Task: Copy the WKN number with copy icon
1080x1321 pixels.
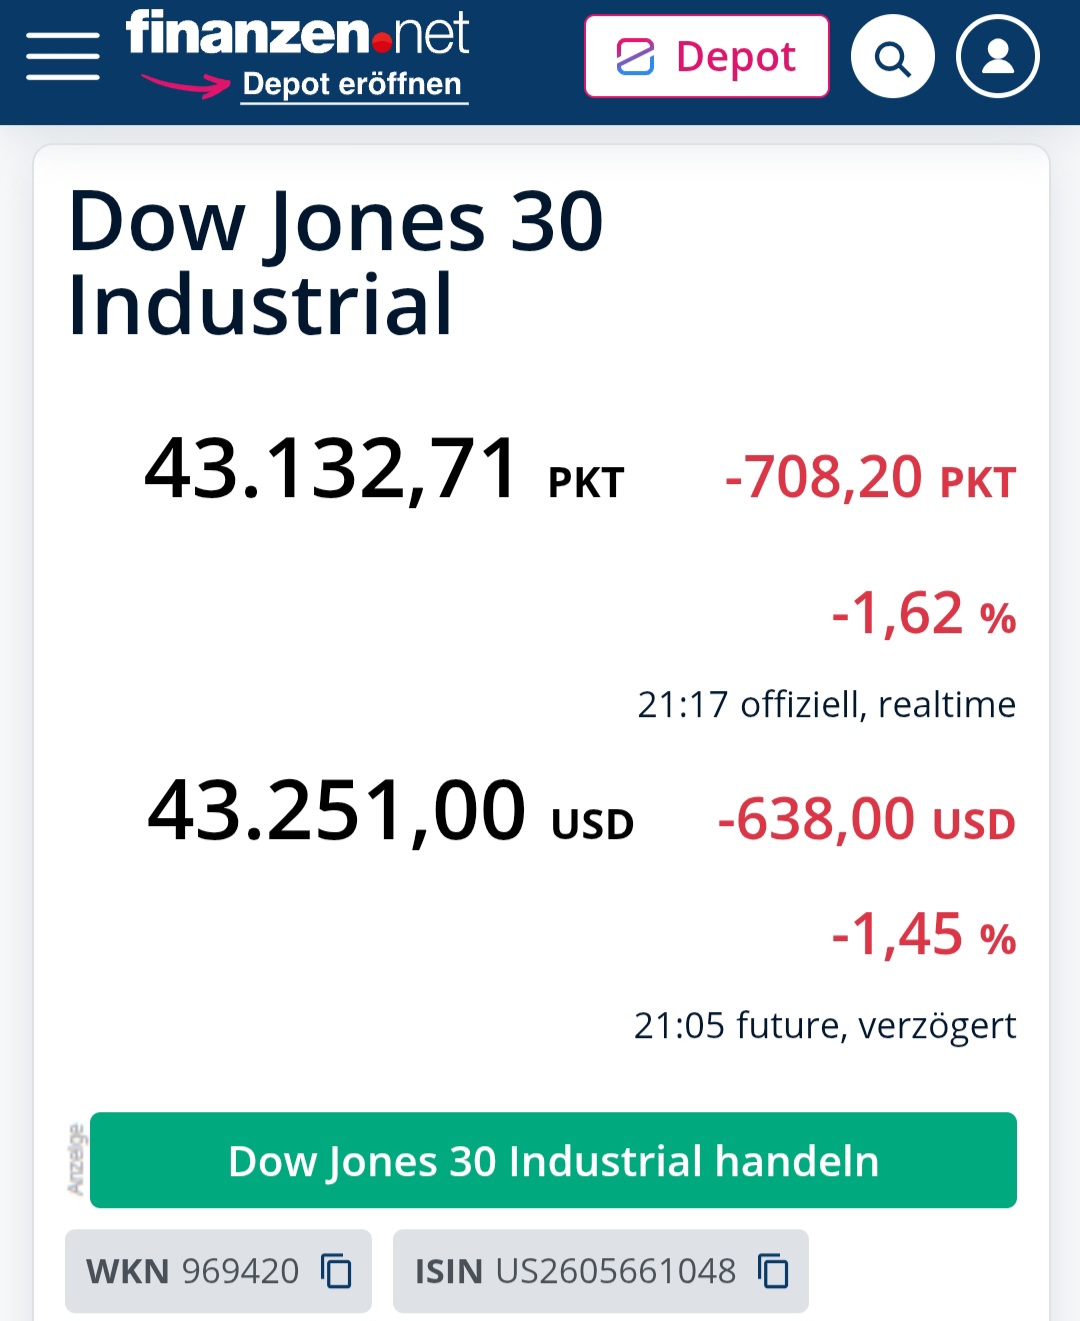Action: (337, 1271)
